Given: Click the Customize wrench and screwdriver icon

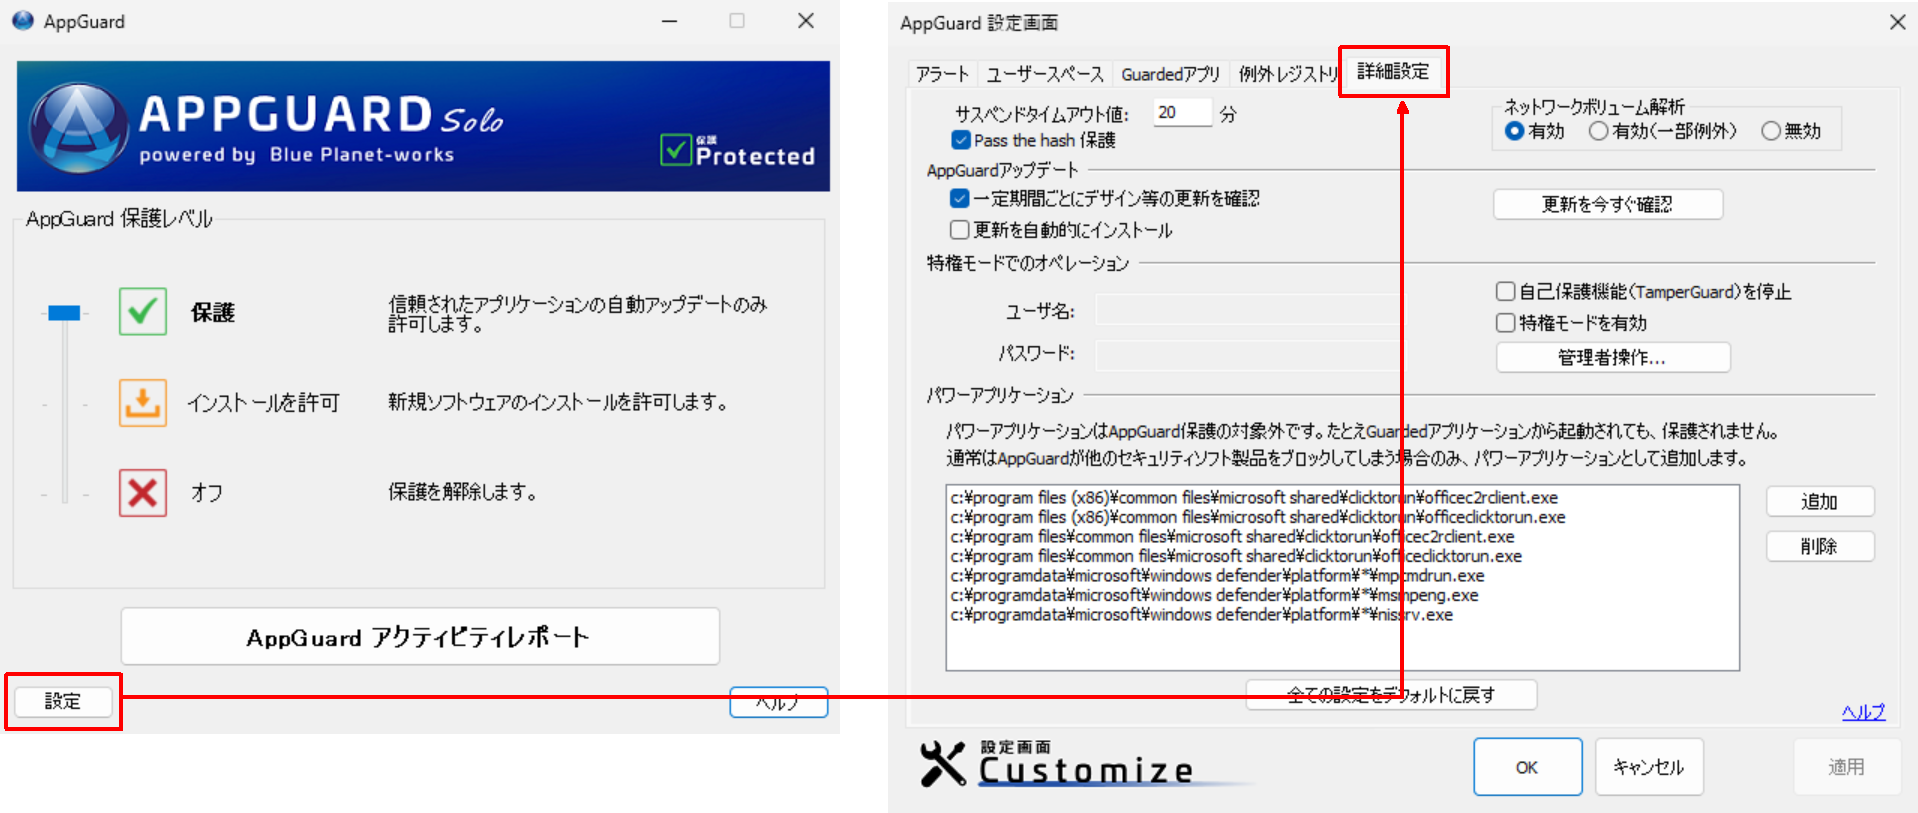Looking at the screenshot, I should [942, 764].
